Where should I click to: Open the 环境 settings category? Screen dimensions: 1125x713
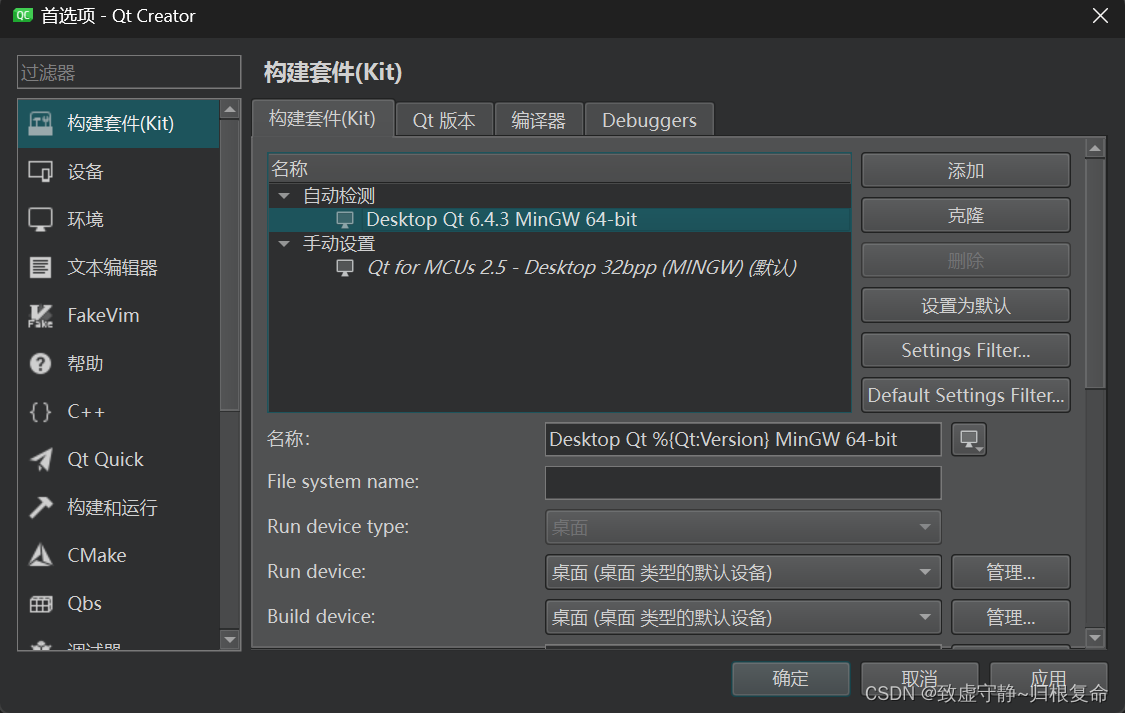118,219
